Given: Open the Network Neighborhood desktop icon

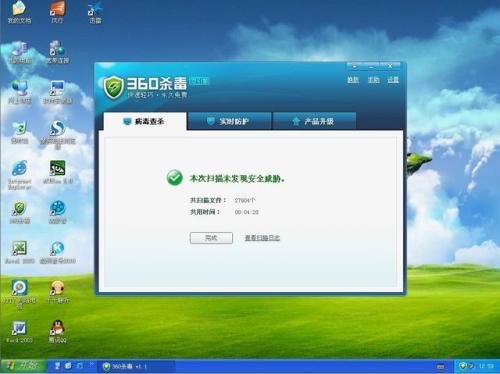Looking at the screenshot, I should pyautogui.click(x=20, y=92).
